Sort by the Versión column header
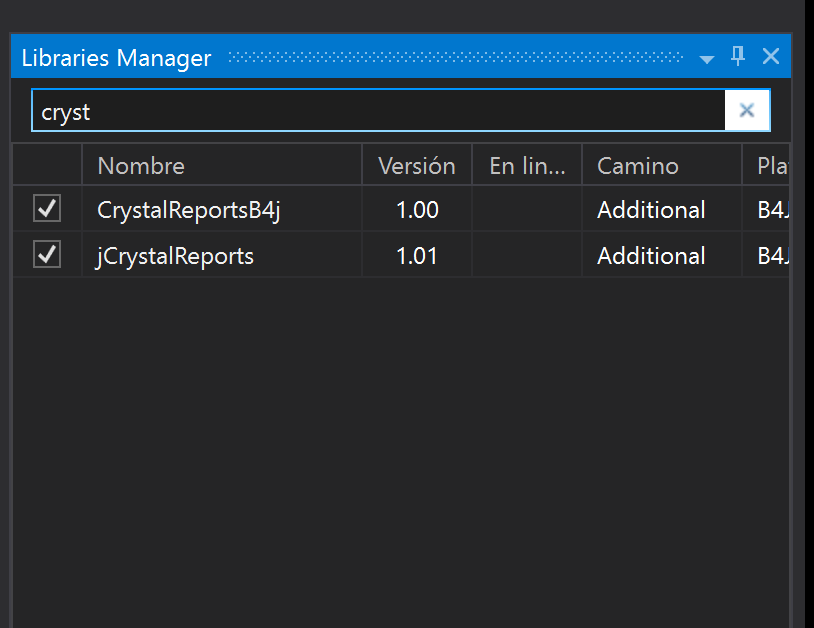This screenshot has width=814, height=628. (x=416, y=166)
